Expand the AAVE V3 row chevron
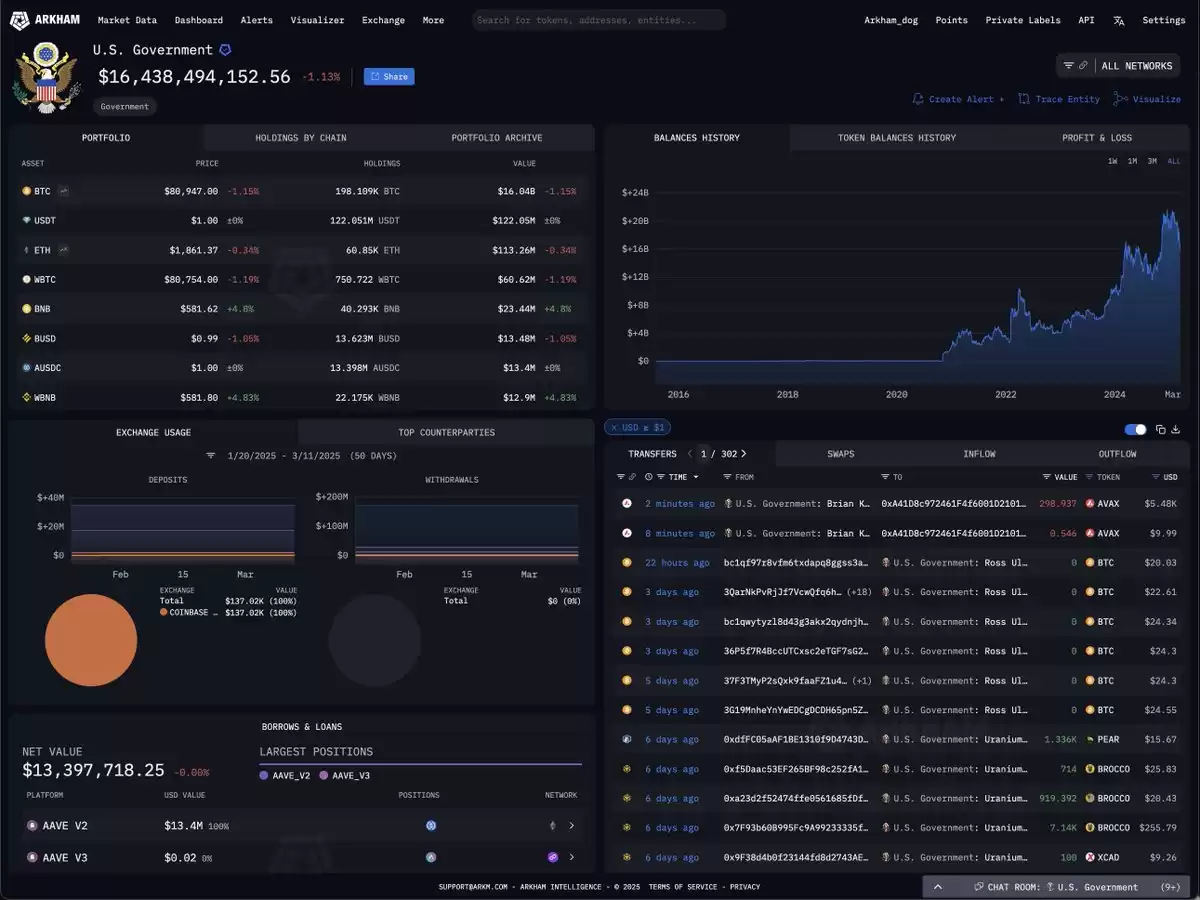This screenshot has height=900, width=1200. coord(572,857)
